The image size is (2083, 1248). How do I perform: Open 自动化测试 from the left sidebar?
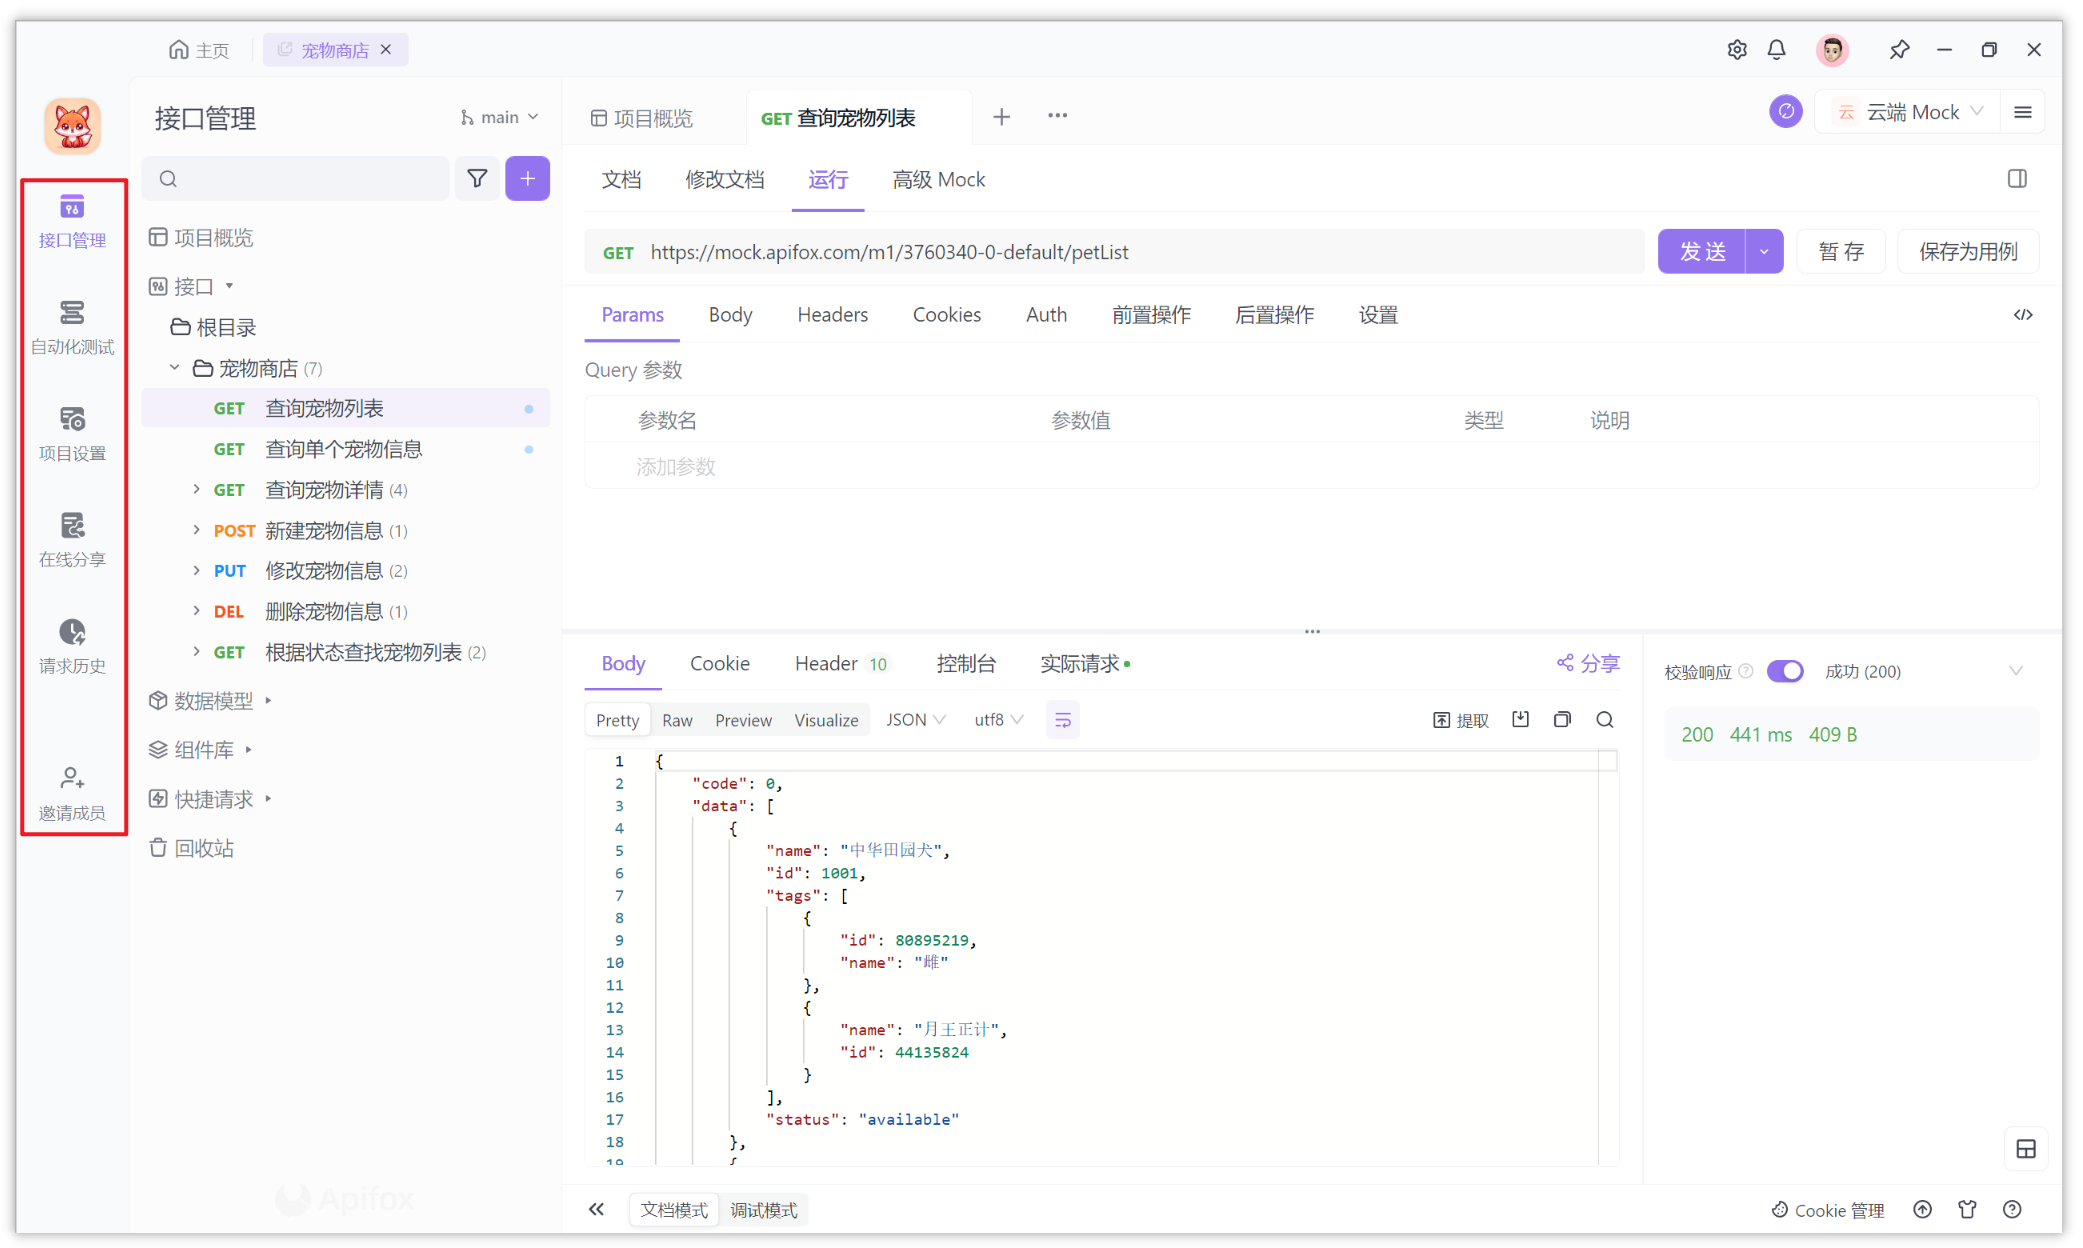[x=71, y=327]
